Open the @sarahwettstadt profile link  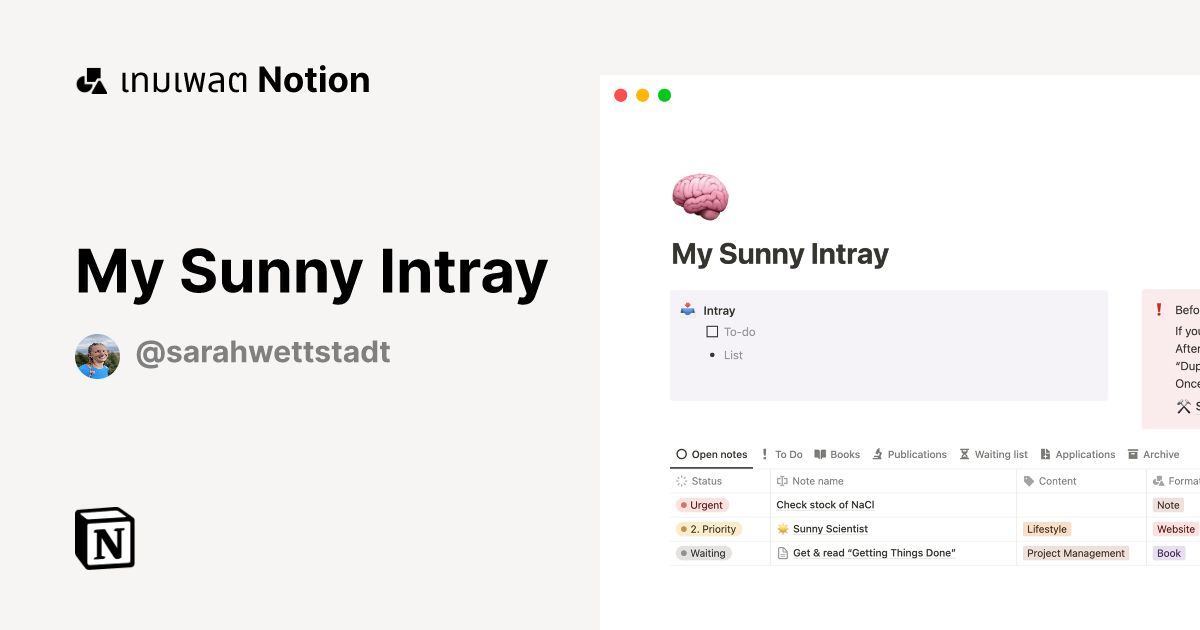[x=263, y=352]
